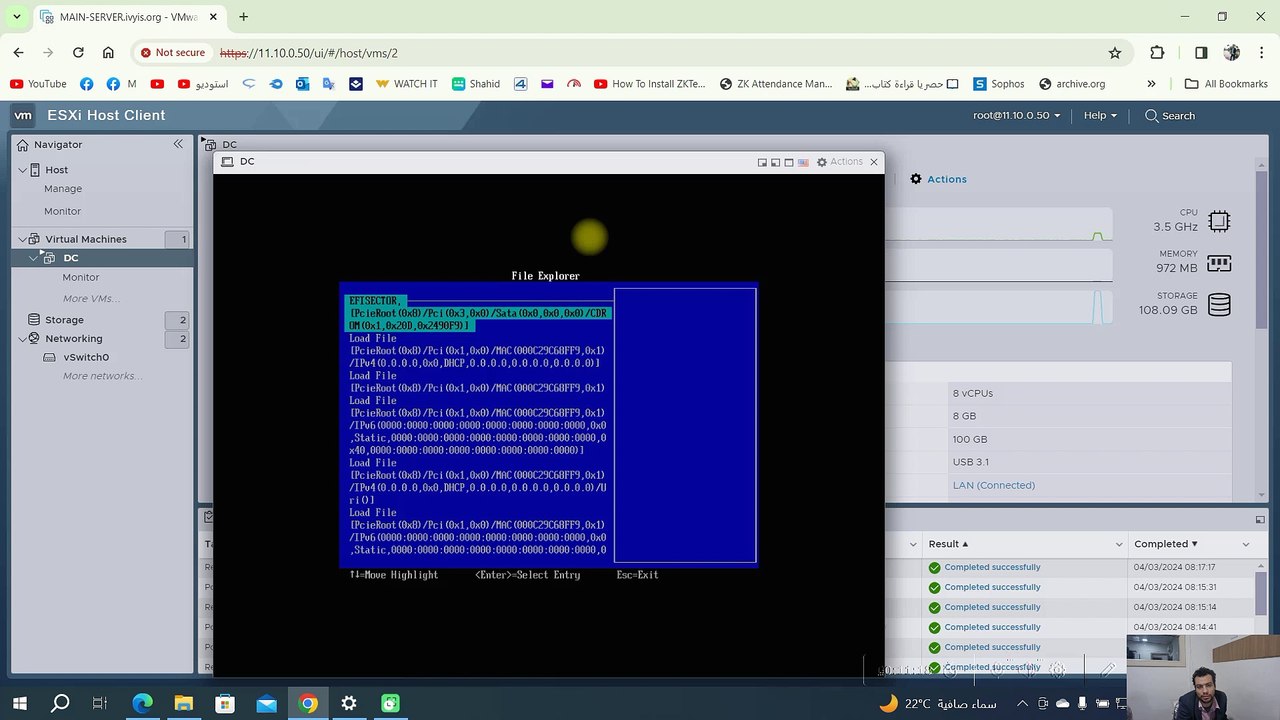Click the console Actions gear icon
Screen dimensions: 1280x720
(x=822, y=162)
